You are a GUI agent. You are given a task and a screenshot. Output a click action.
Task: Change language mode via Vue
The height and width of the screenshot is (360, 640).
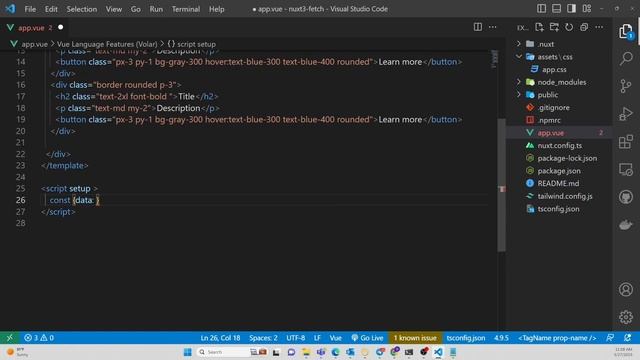pos(336,338)
